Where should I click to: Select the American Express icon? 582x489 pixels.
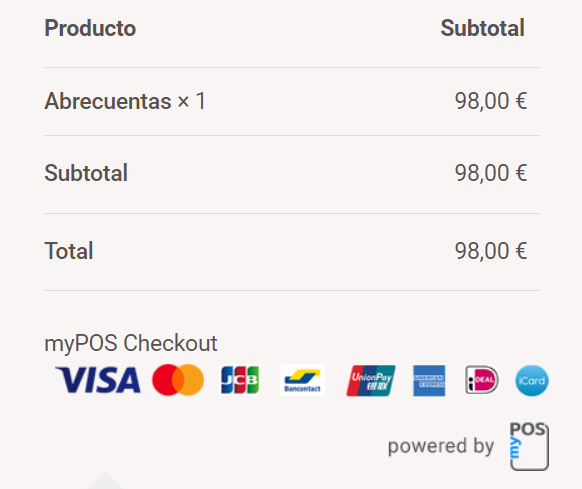click(x=429, y=380)
